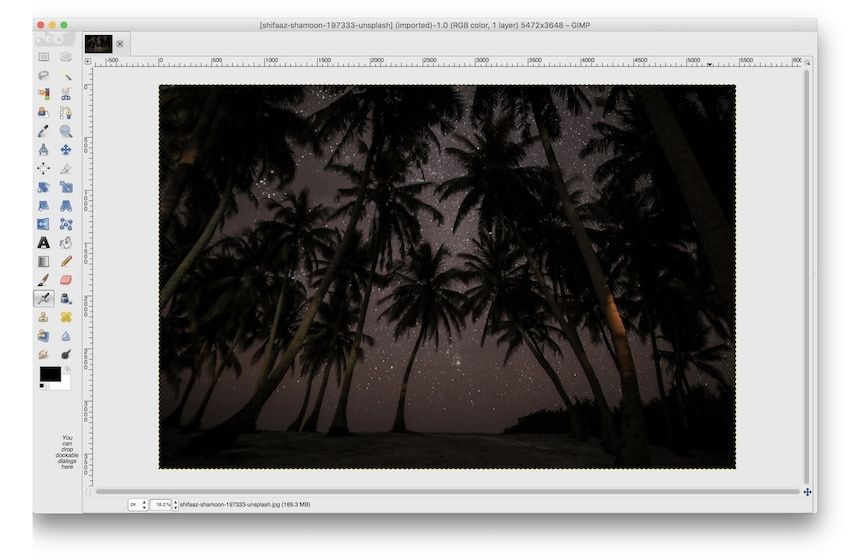This screenshot has width=850, height=560.
Task: Switch to the palm tree image tab
Action: (x=97, y=43)
